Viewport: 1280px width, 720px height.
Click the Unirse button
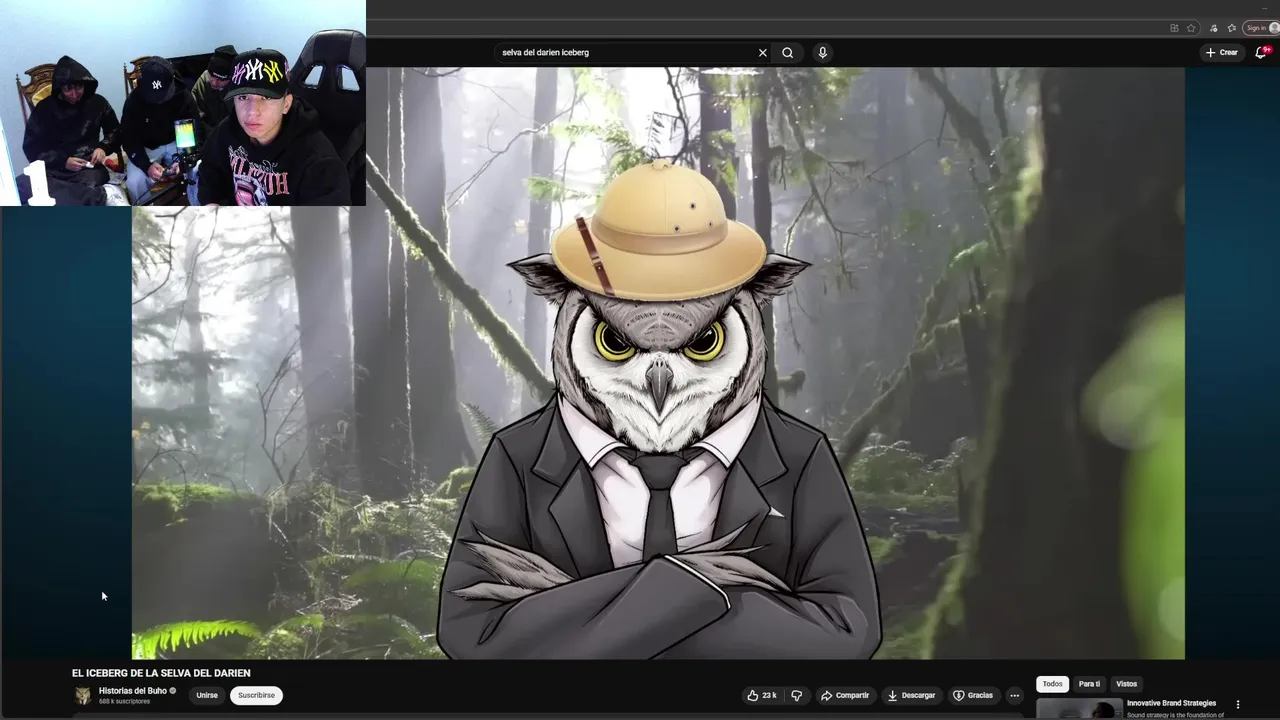[207, 695]
